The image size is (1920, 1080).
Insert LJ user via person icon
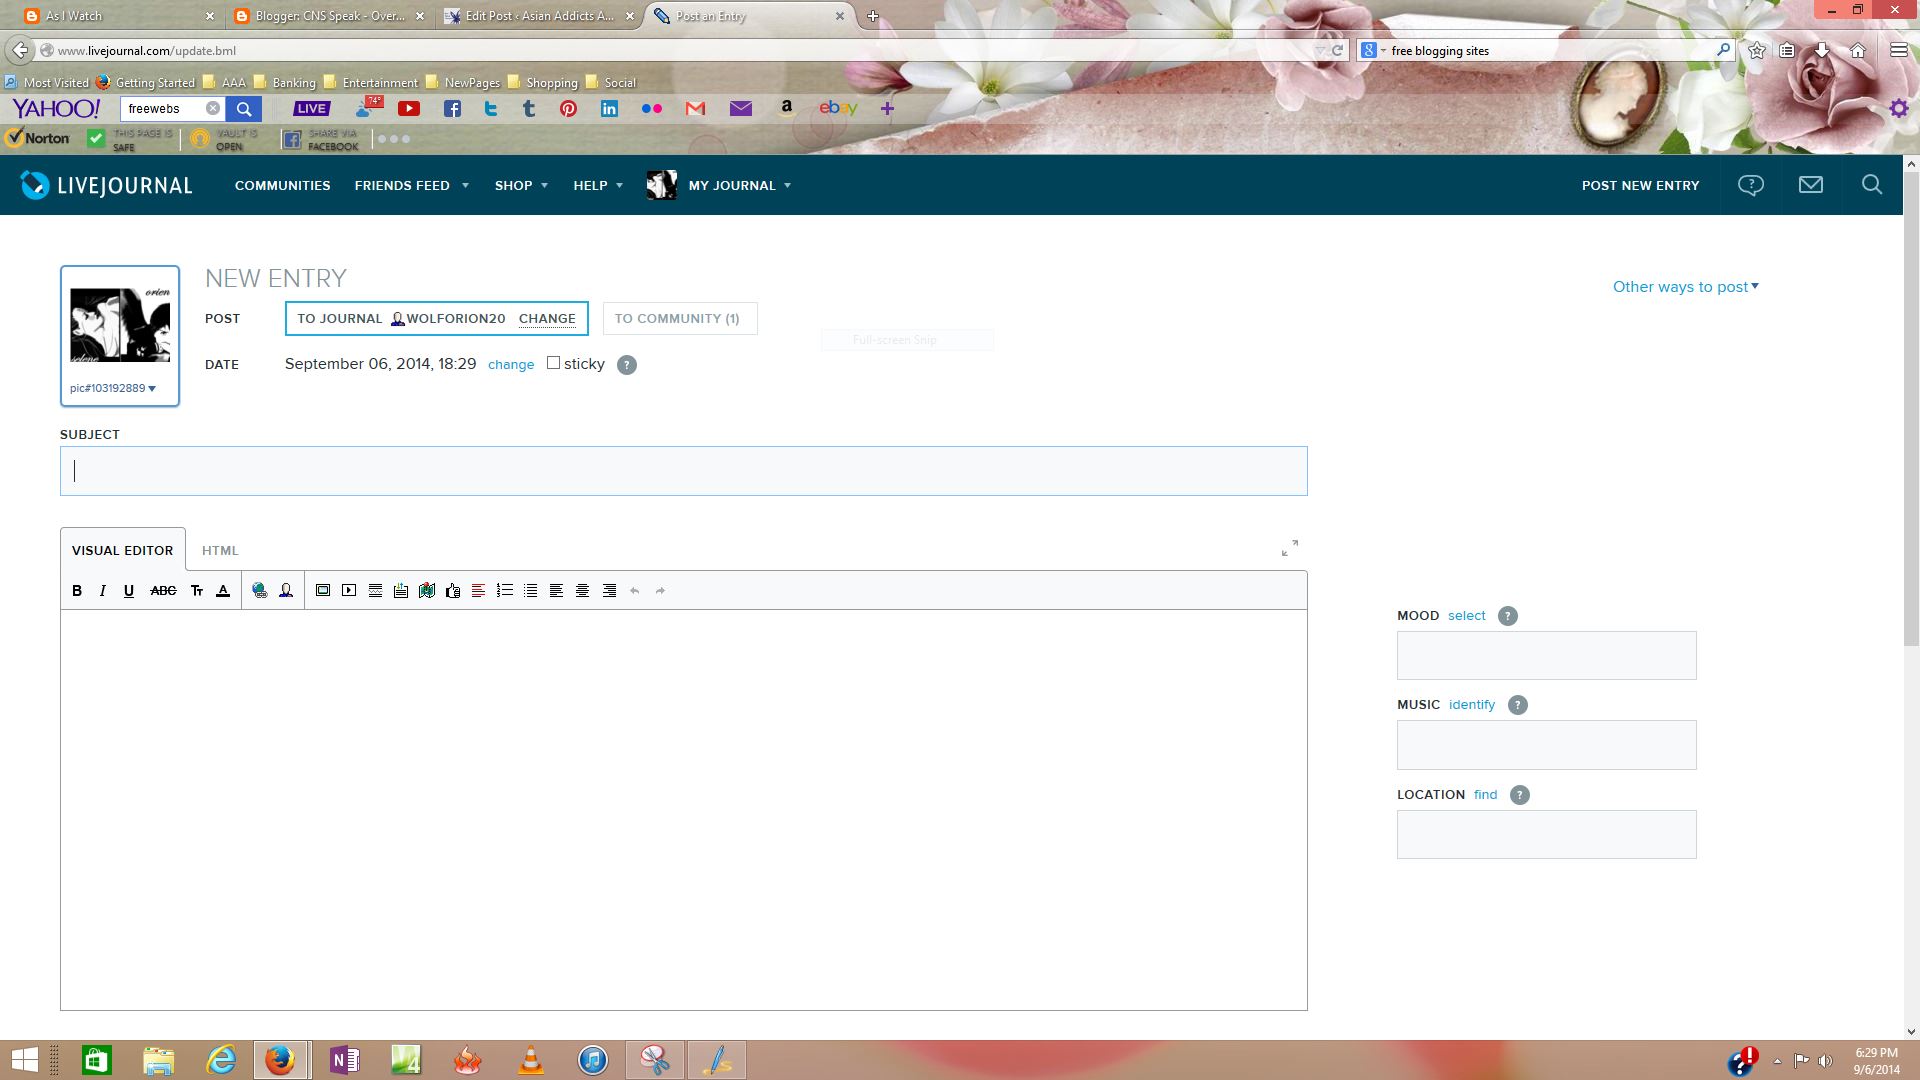286,591
